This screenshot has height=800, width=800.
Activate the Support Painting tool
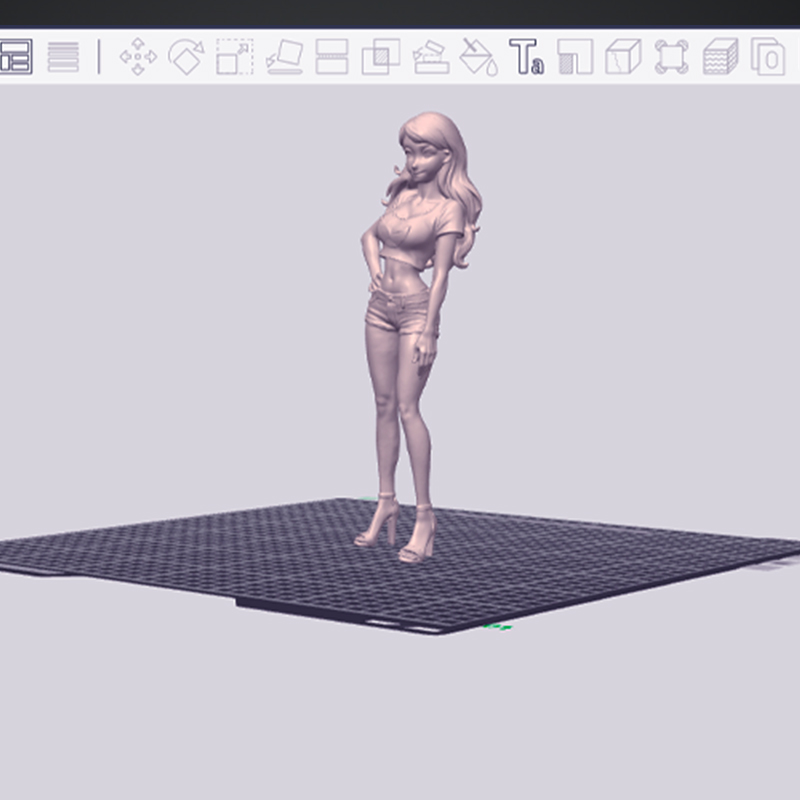pos(431,57)
